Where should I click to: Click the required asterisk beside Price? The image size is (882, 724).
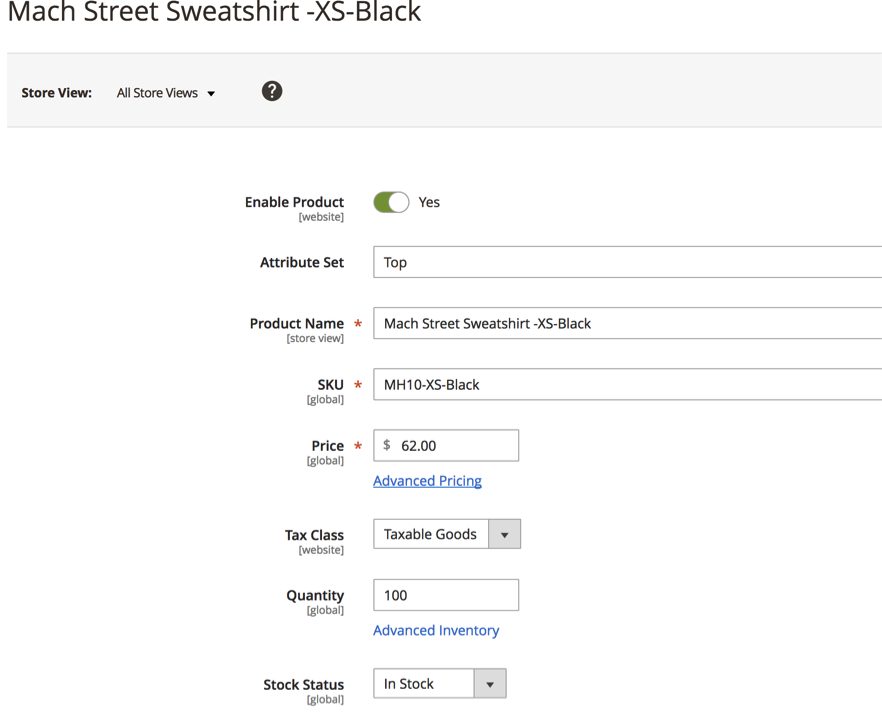[x=357, y=446]
